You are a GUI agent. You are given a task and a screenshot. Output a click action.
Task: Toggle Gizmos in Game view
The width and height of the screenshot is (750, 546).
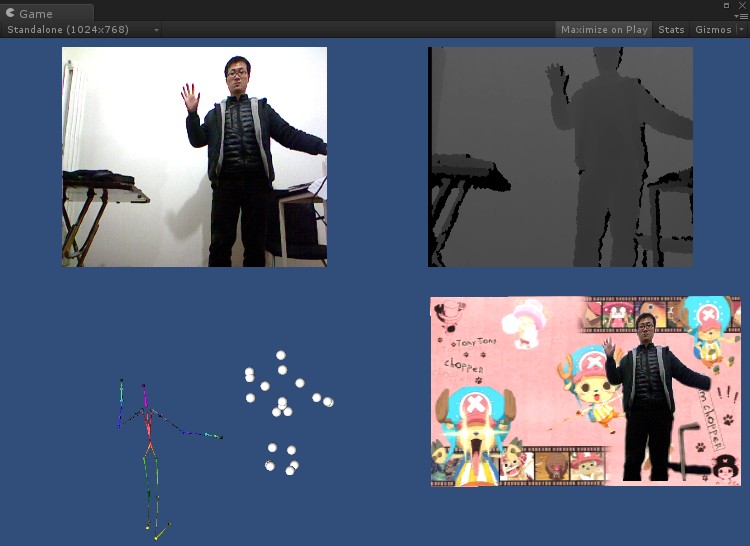point(713,30)
